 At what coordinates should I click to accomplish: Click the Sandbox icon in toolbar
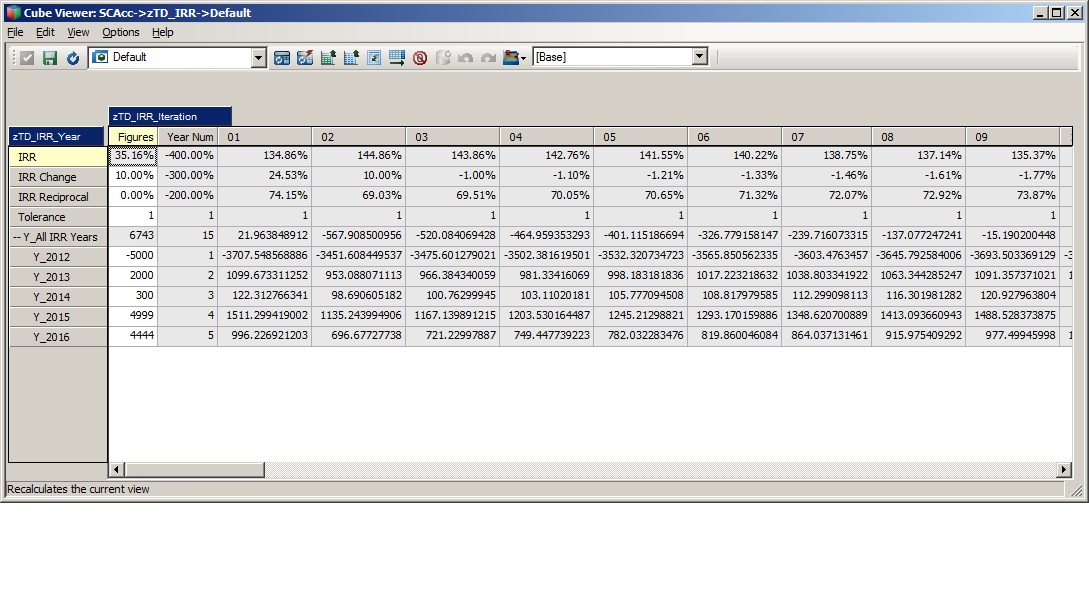tap(510, 58)
